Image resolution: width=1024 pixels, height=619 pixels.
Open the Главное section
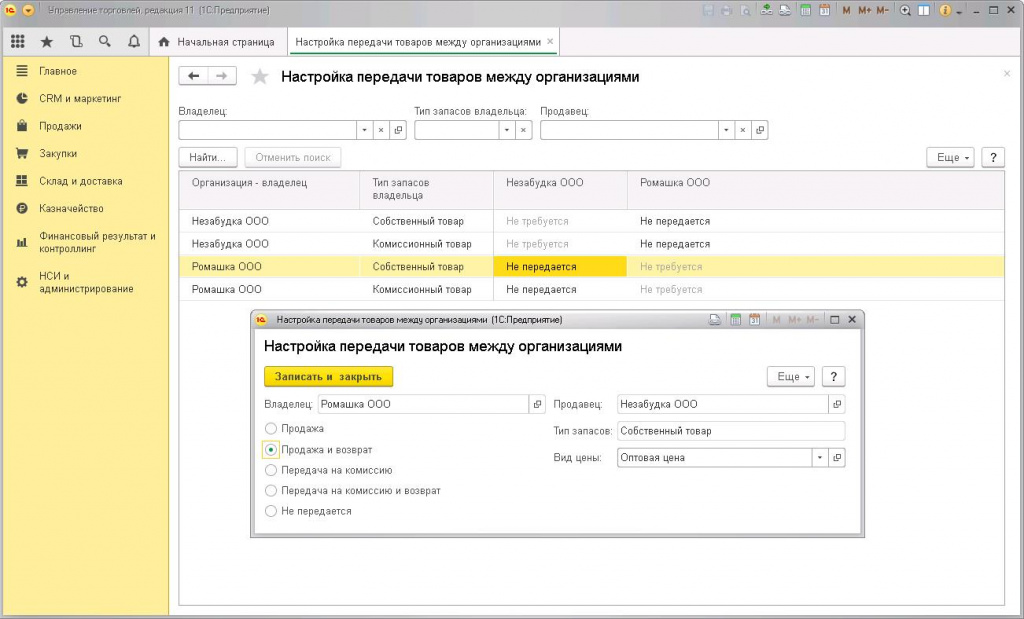(57, 71)
